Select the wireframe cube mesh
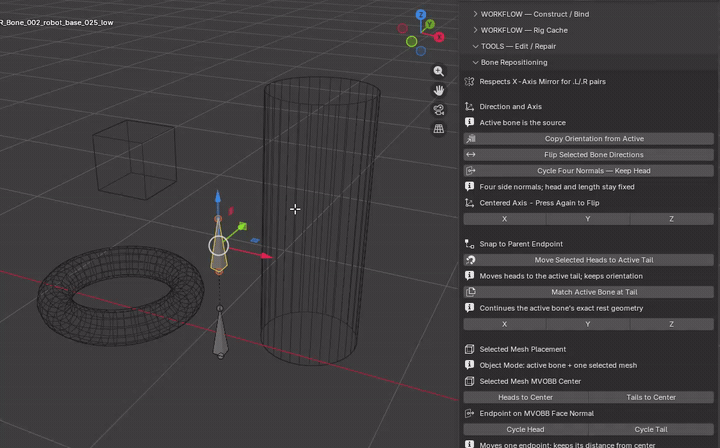This screenshot has width=720, height=448. coord(135,160)
